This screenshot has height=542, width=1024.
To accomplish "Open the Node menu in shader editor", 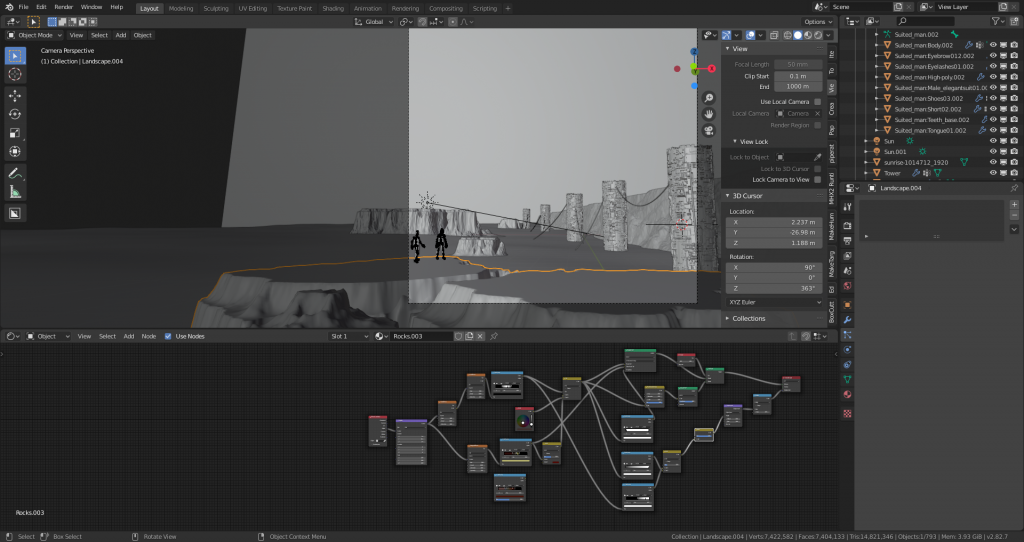I will tap(148, 336).
